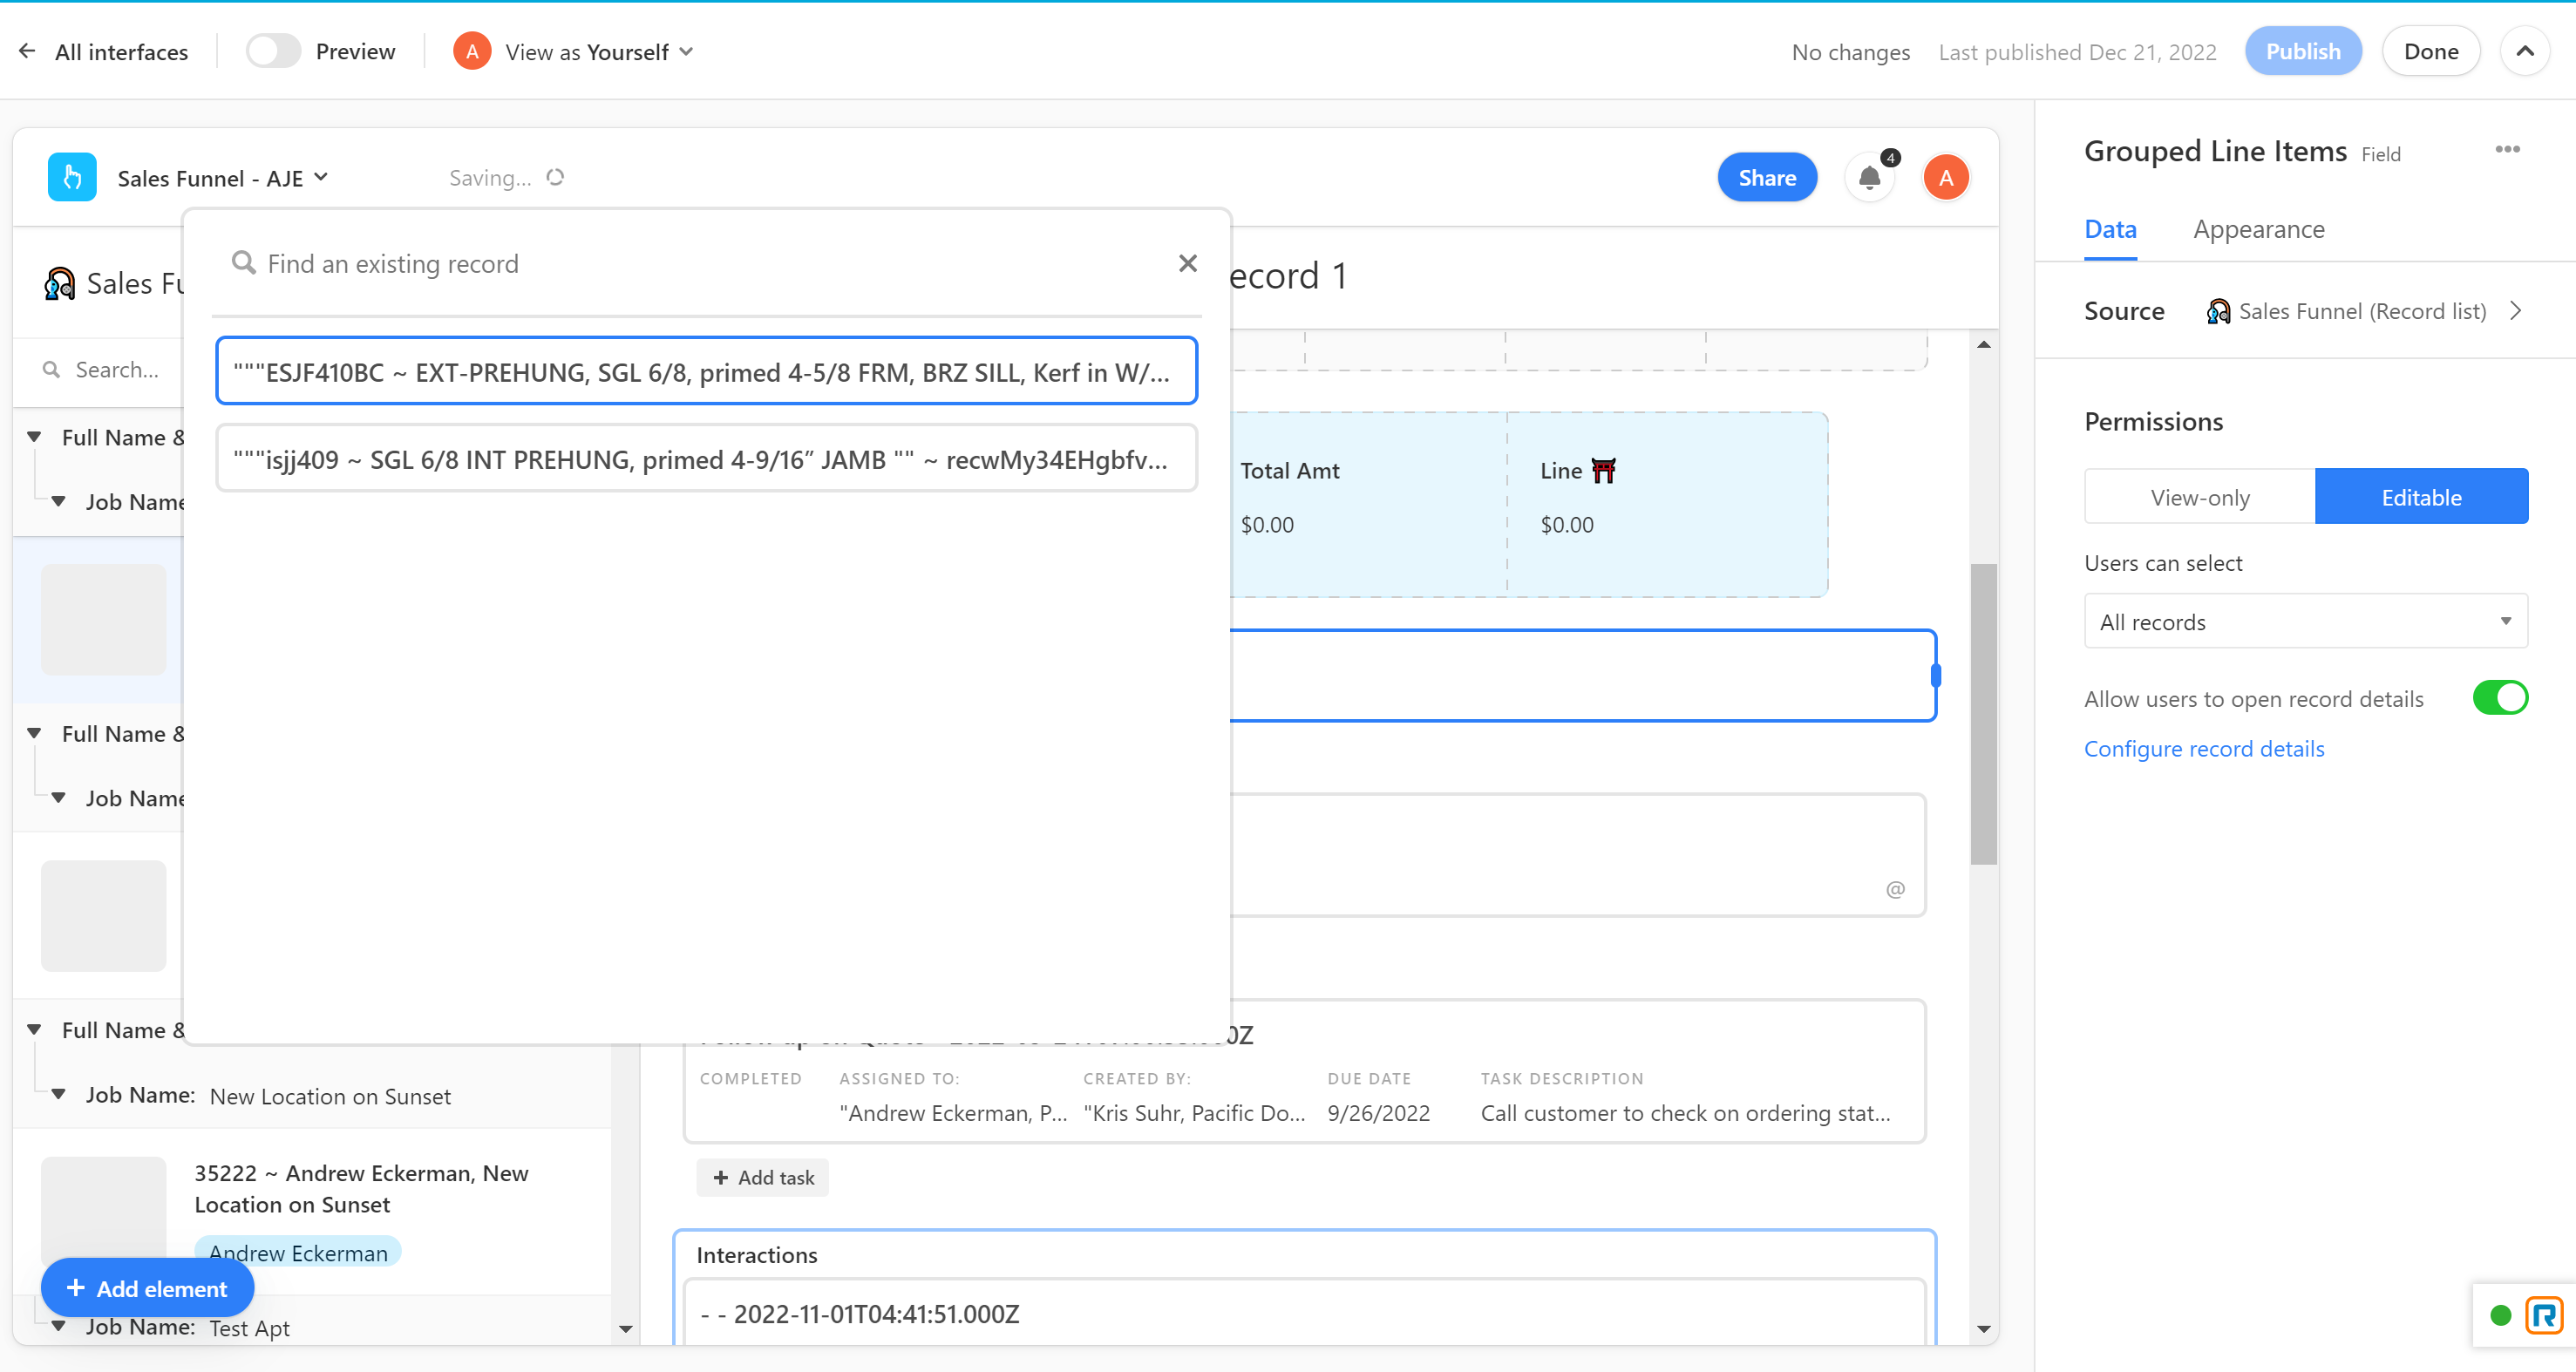Open Grouped Line Items more options menu
The height and width of the screenshot is (1372, 2576).
2506,149
